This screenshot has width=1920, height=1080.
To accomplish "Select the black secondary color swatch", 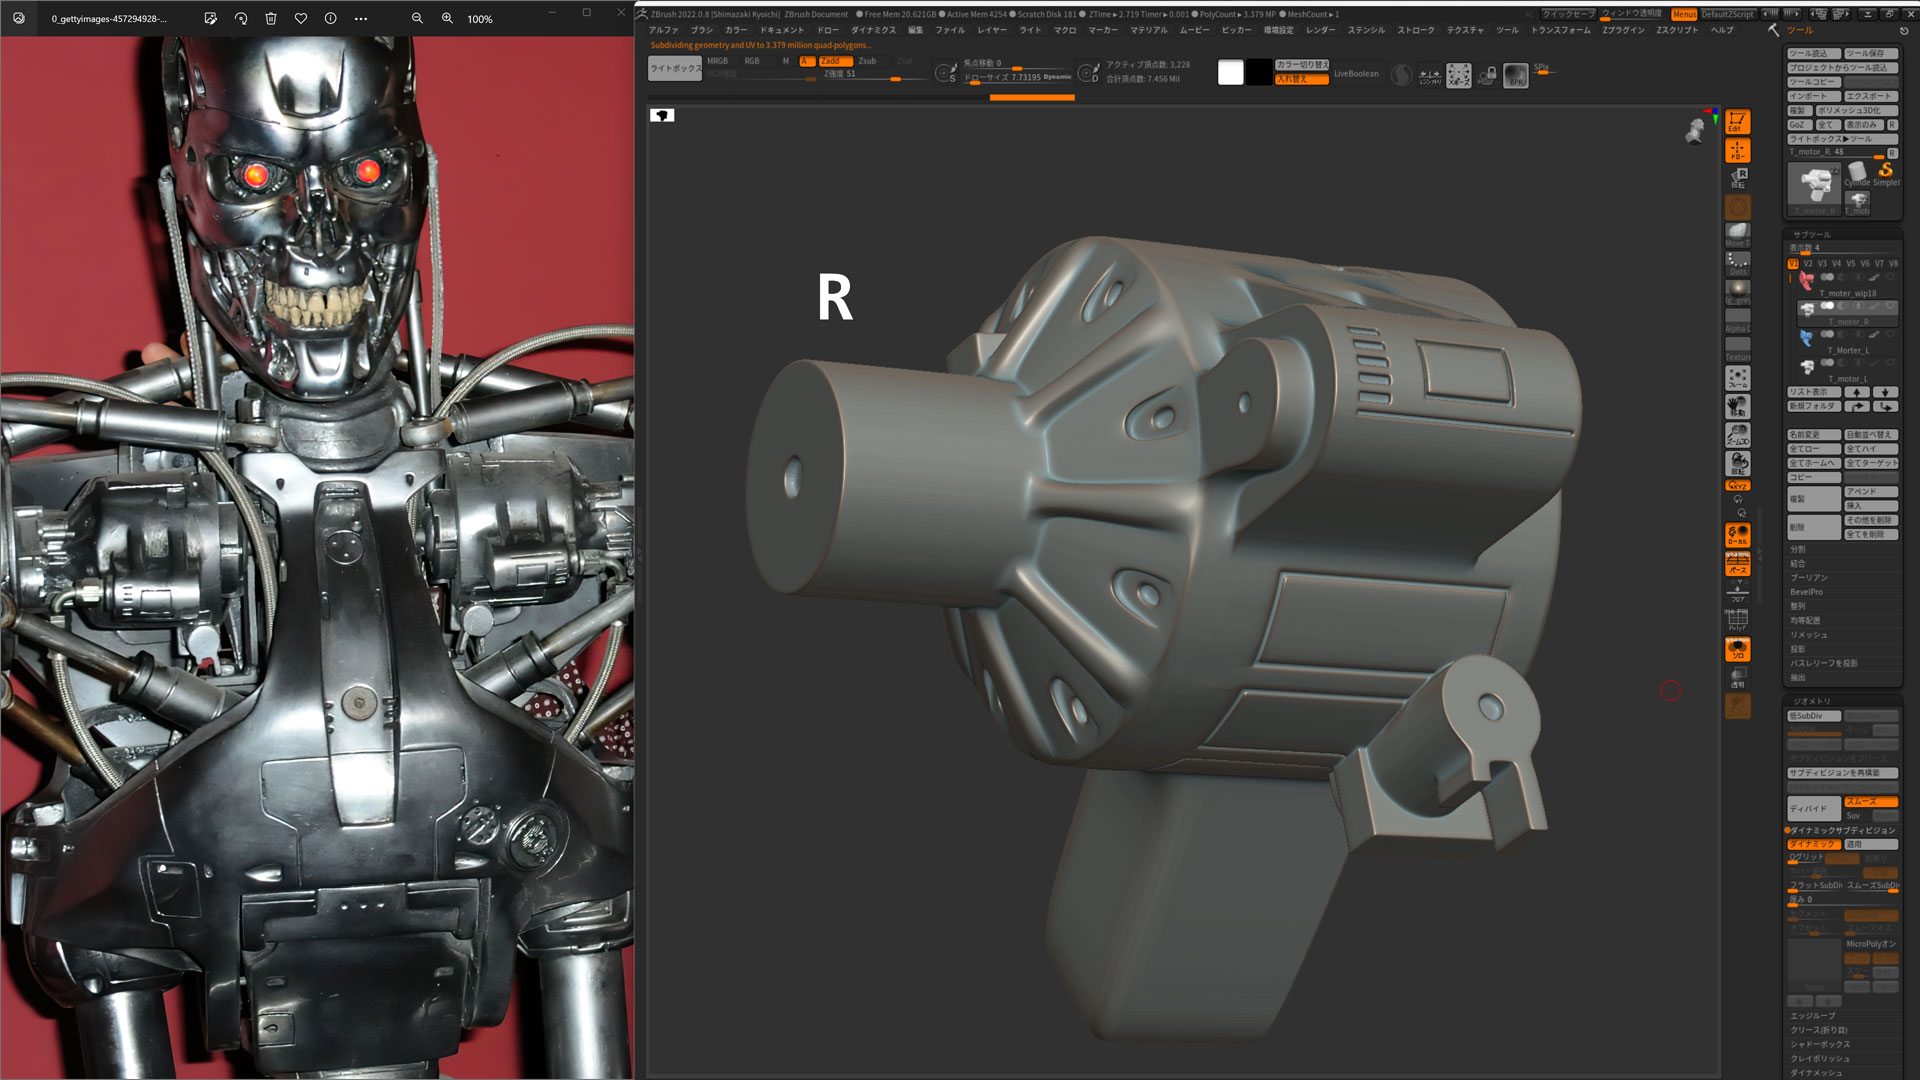I will point(1259,72).
